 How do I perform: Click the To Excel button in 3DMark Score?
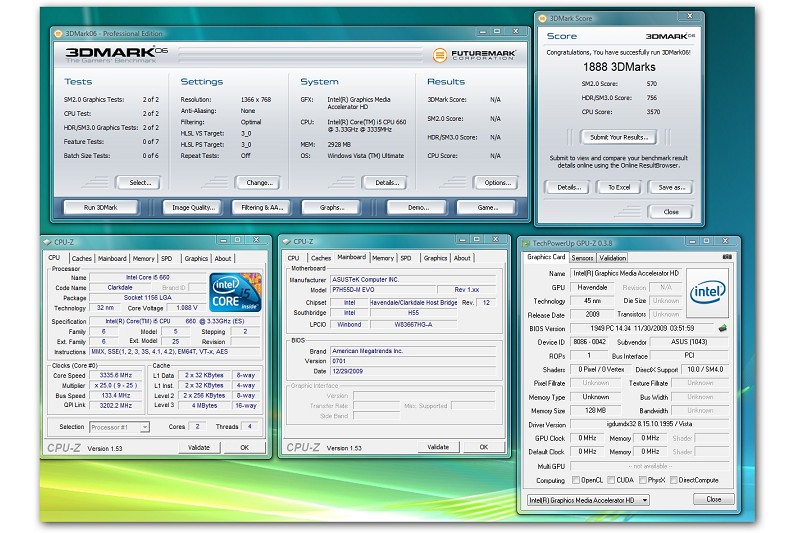click(x=618, y=187)
